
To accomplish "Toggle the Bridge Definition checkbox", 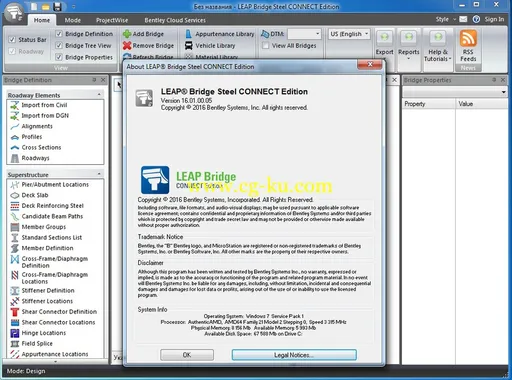I will tap(59, 34).
